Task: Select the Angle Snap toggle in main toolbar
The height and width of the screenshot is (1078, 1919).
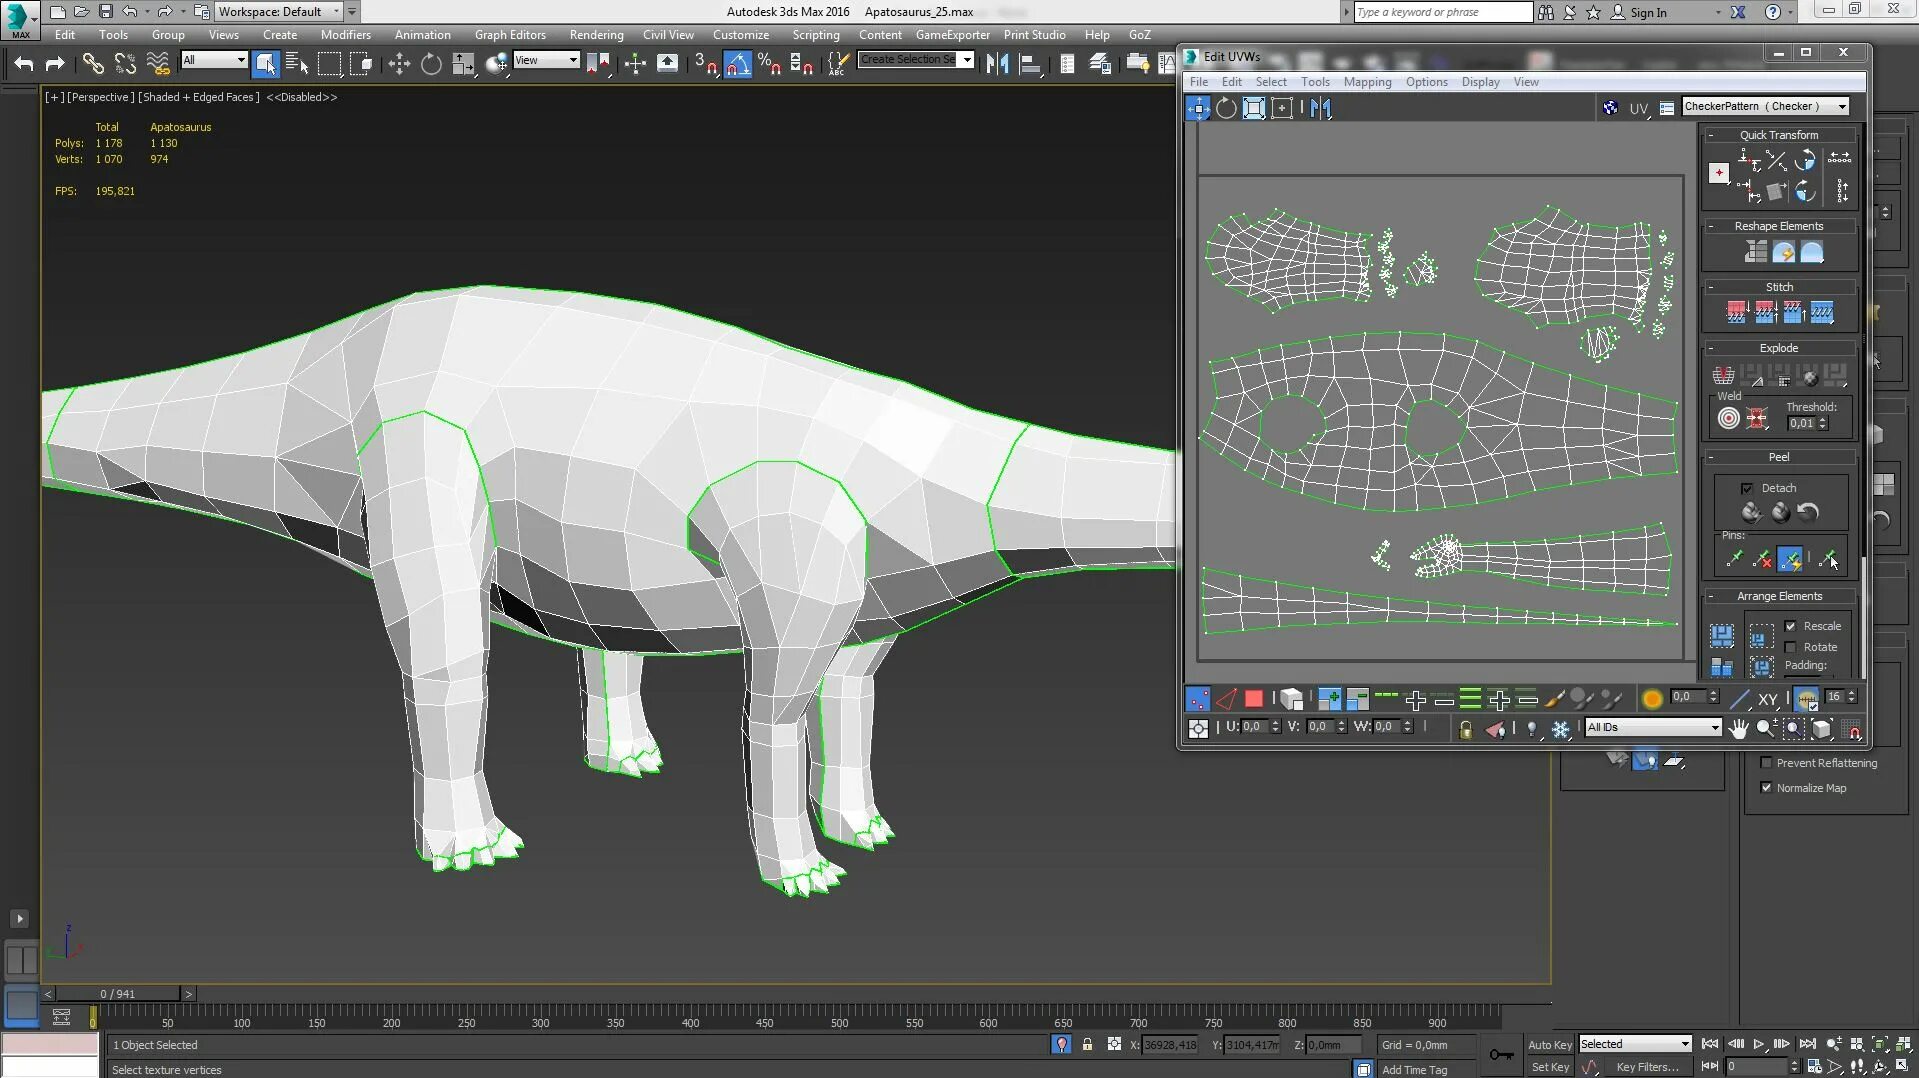Action: click(737, 64)
